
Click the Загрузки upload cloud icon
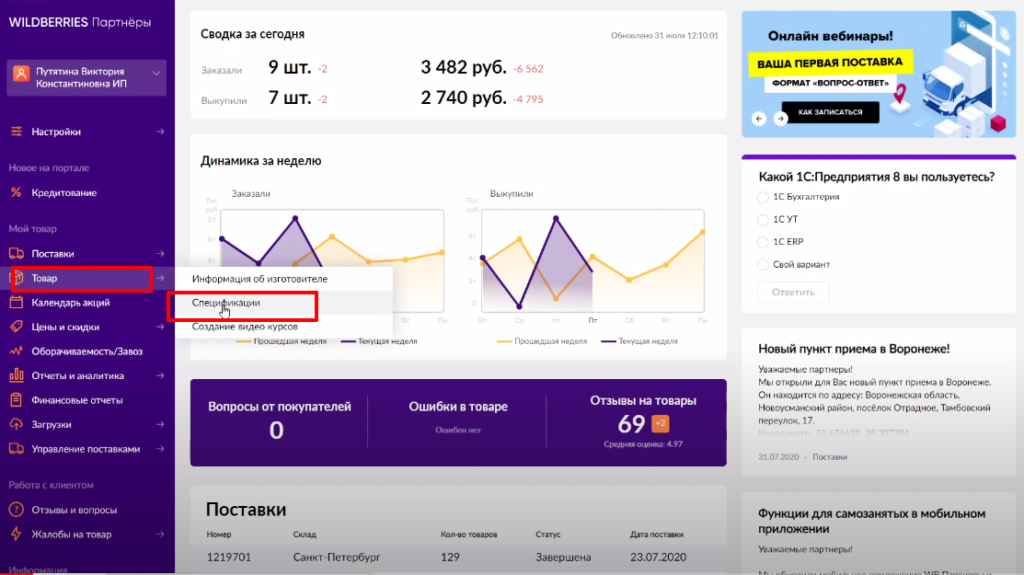pos(16,424)
